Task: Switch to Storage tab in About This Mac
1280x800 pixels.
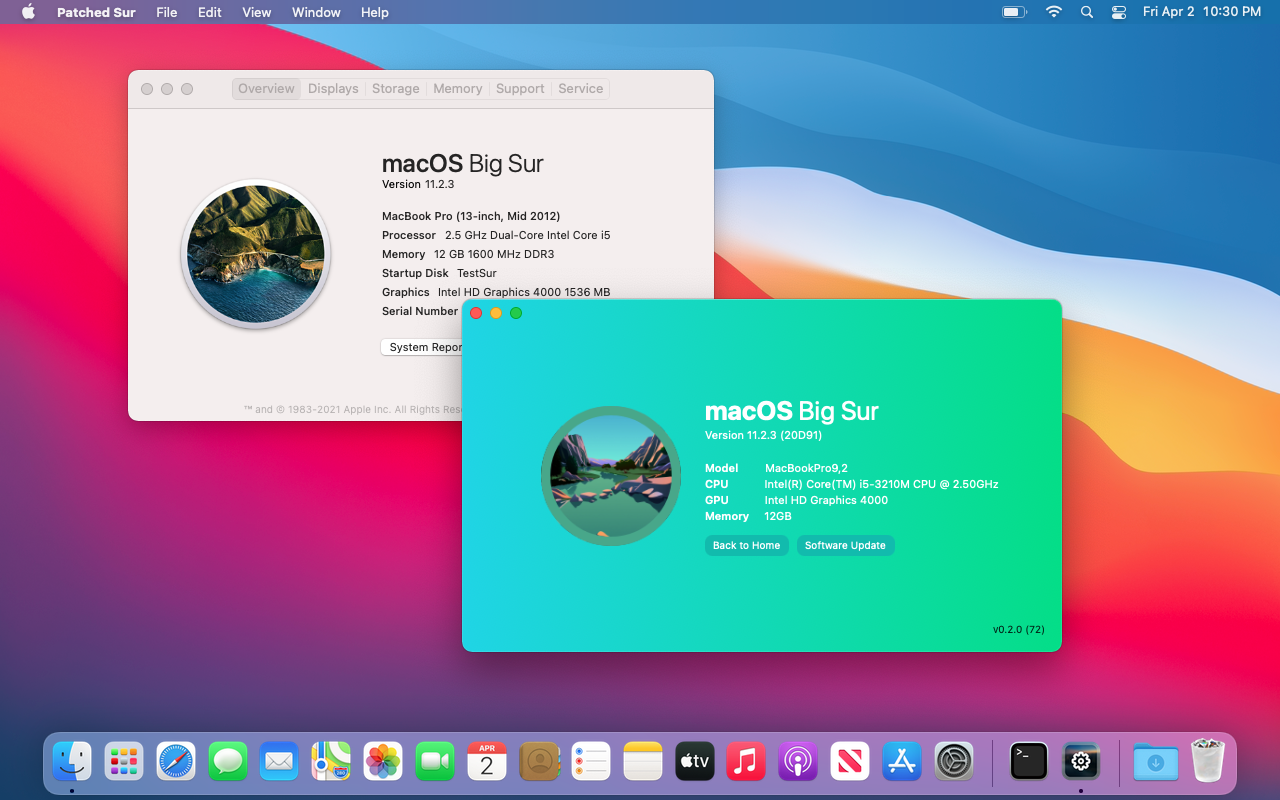Action: pos(396,89)
